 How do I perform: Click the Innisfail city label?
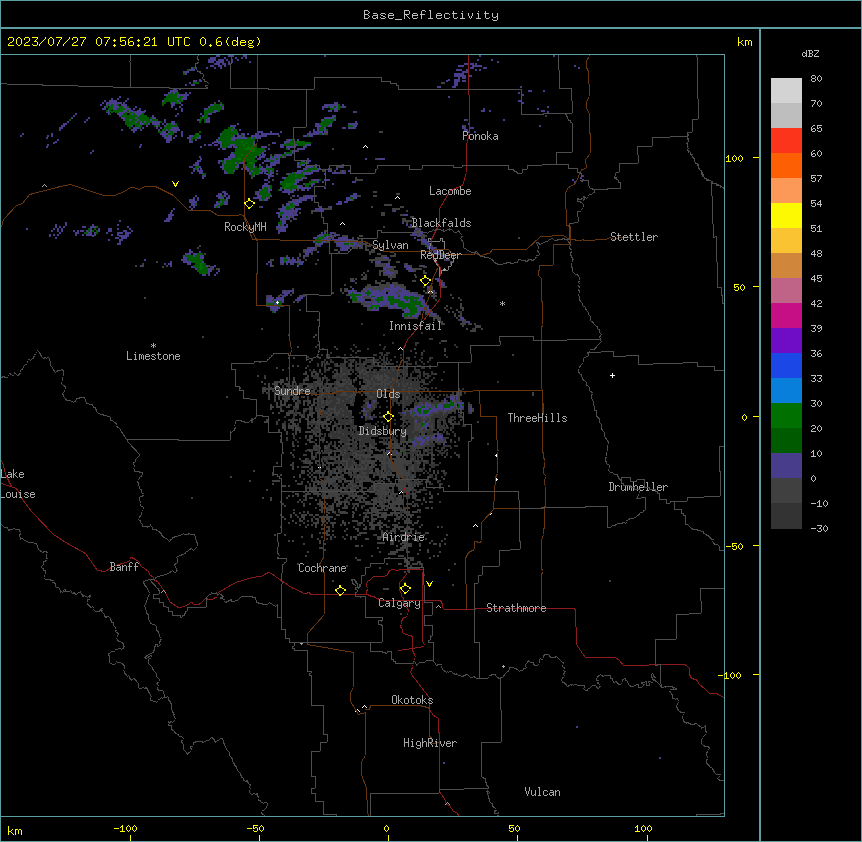point(416,326)
